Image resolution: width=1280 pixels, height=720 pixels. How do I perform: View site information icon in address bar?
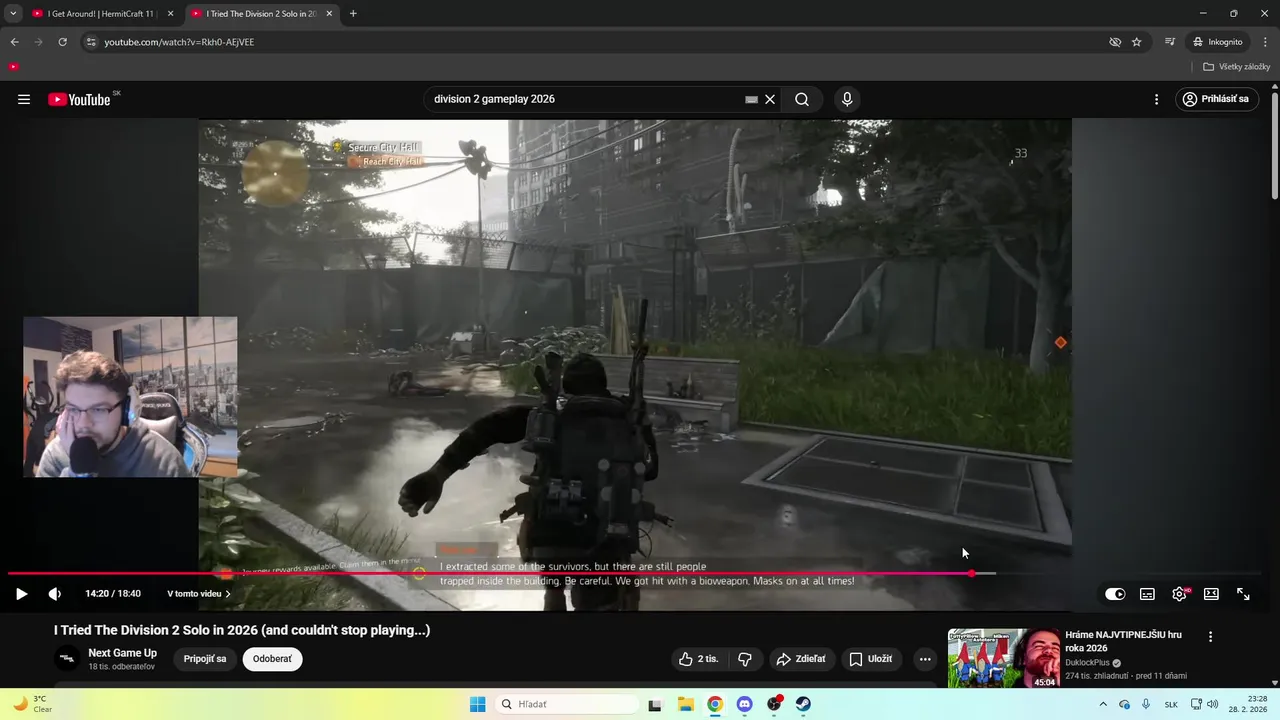(x=91, y=42)
